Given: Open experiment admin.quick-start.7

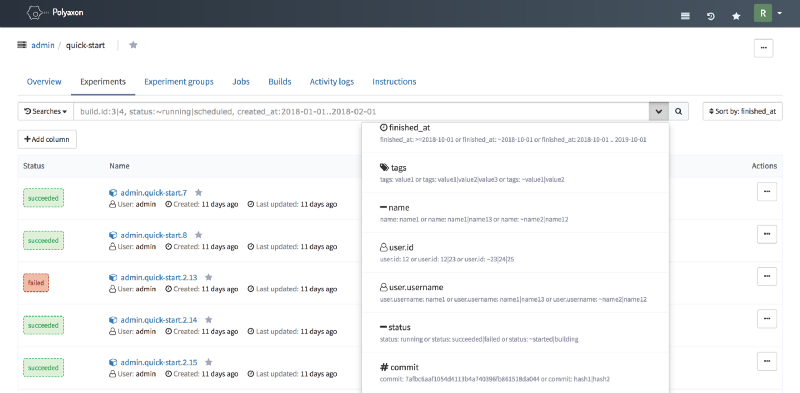Looking at the screenshot, I should pyautogui.click(x=154, y=193).
